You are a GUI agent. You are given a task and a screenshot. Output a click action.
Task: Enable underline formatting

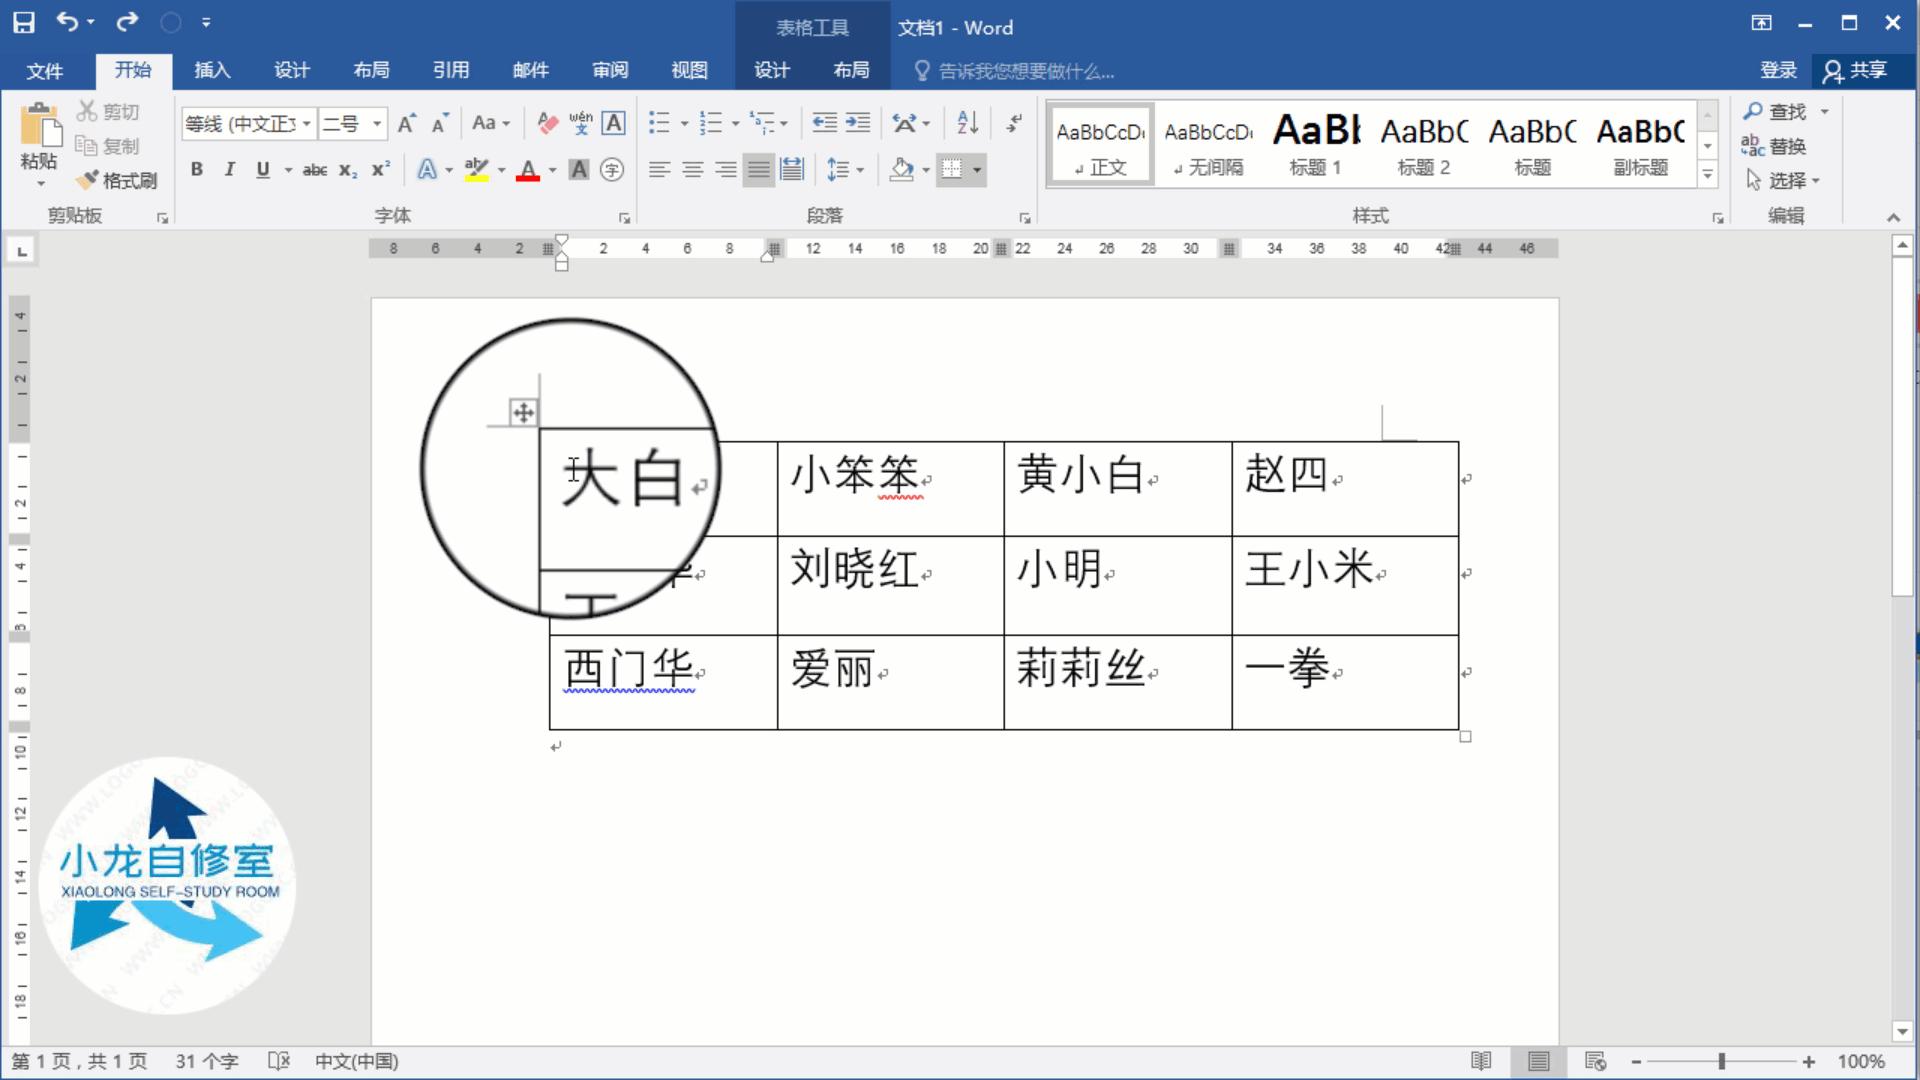click(x=261, y=170)
